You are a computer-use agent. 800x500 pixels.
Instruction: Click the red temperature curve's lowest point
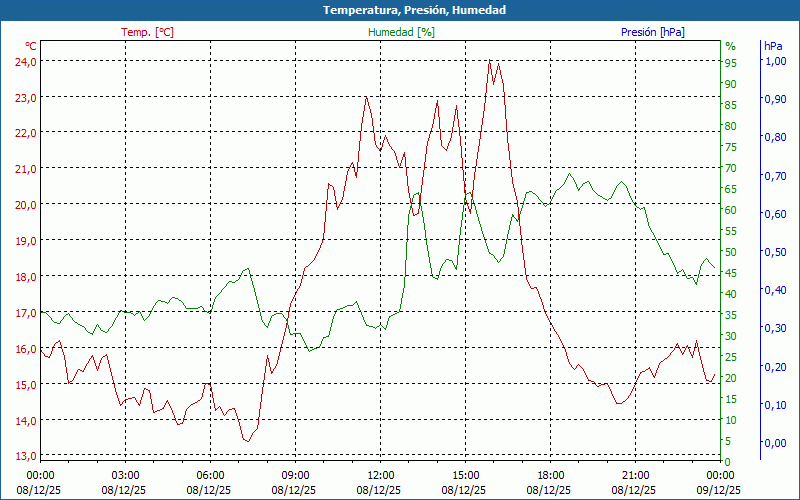point(246,440)
